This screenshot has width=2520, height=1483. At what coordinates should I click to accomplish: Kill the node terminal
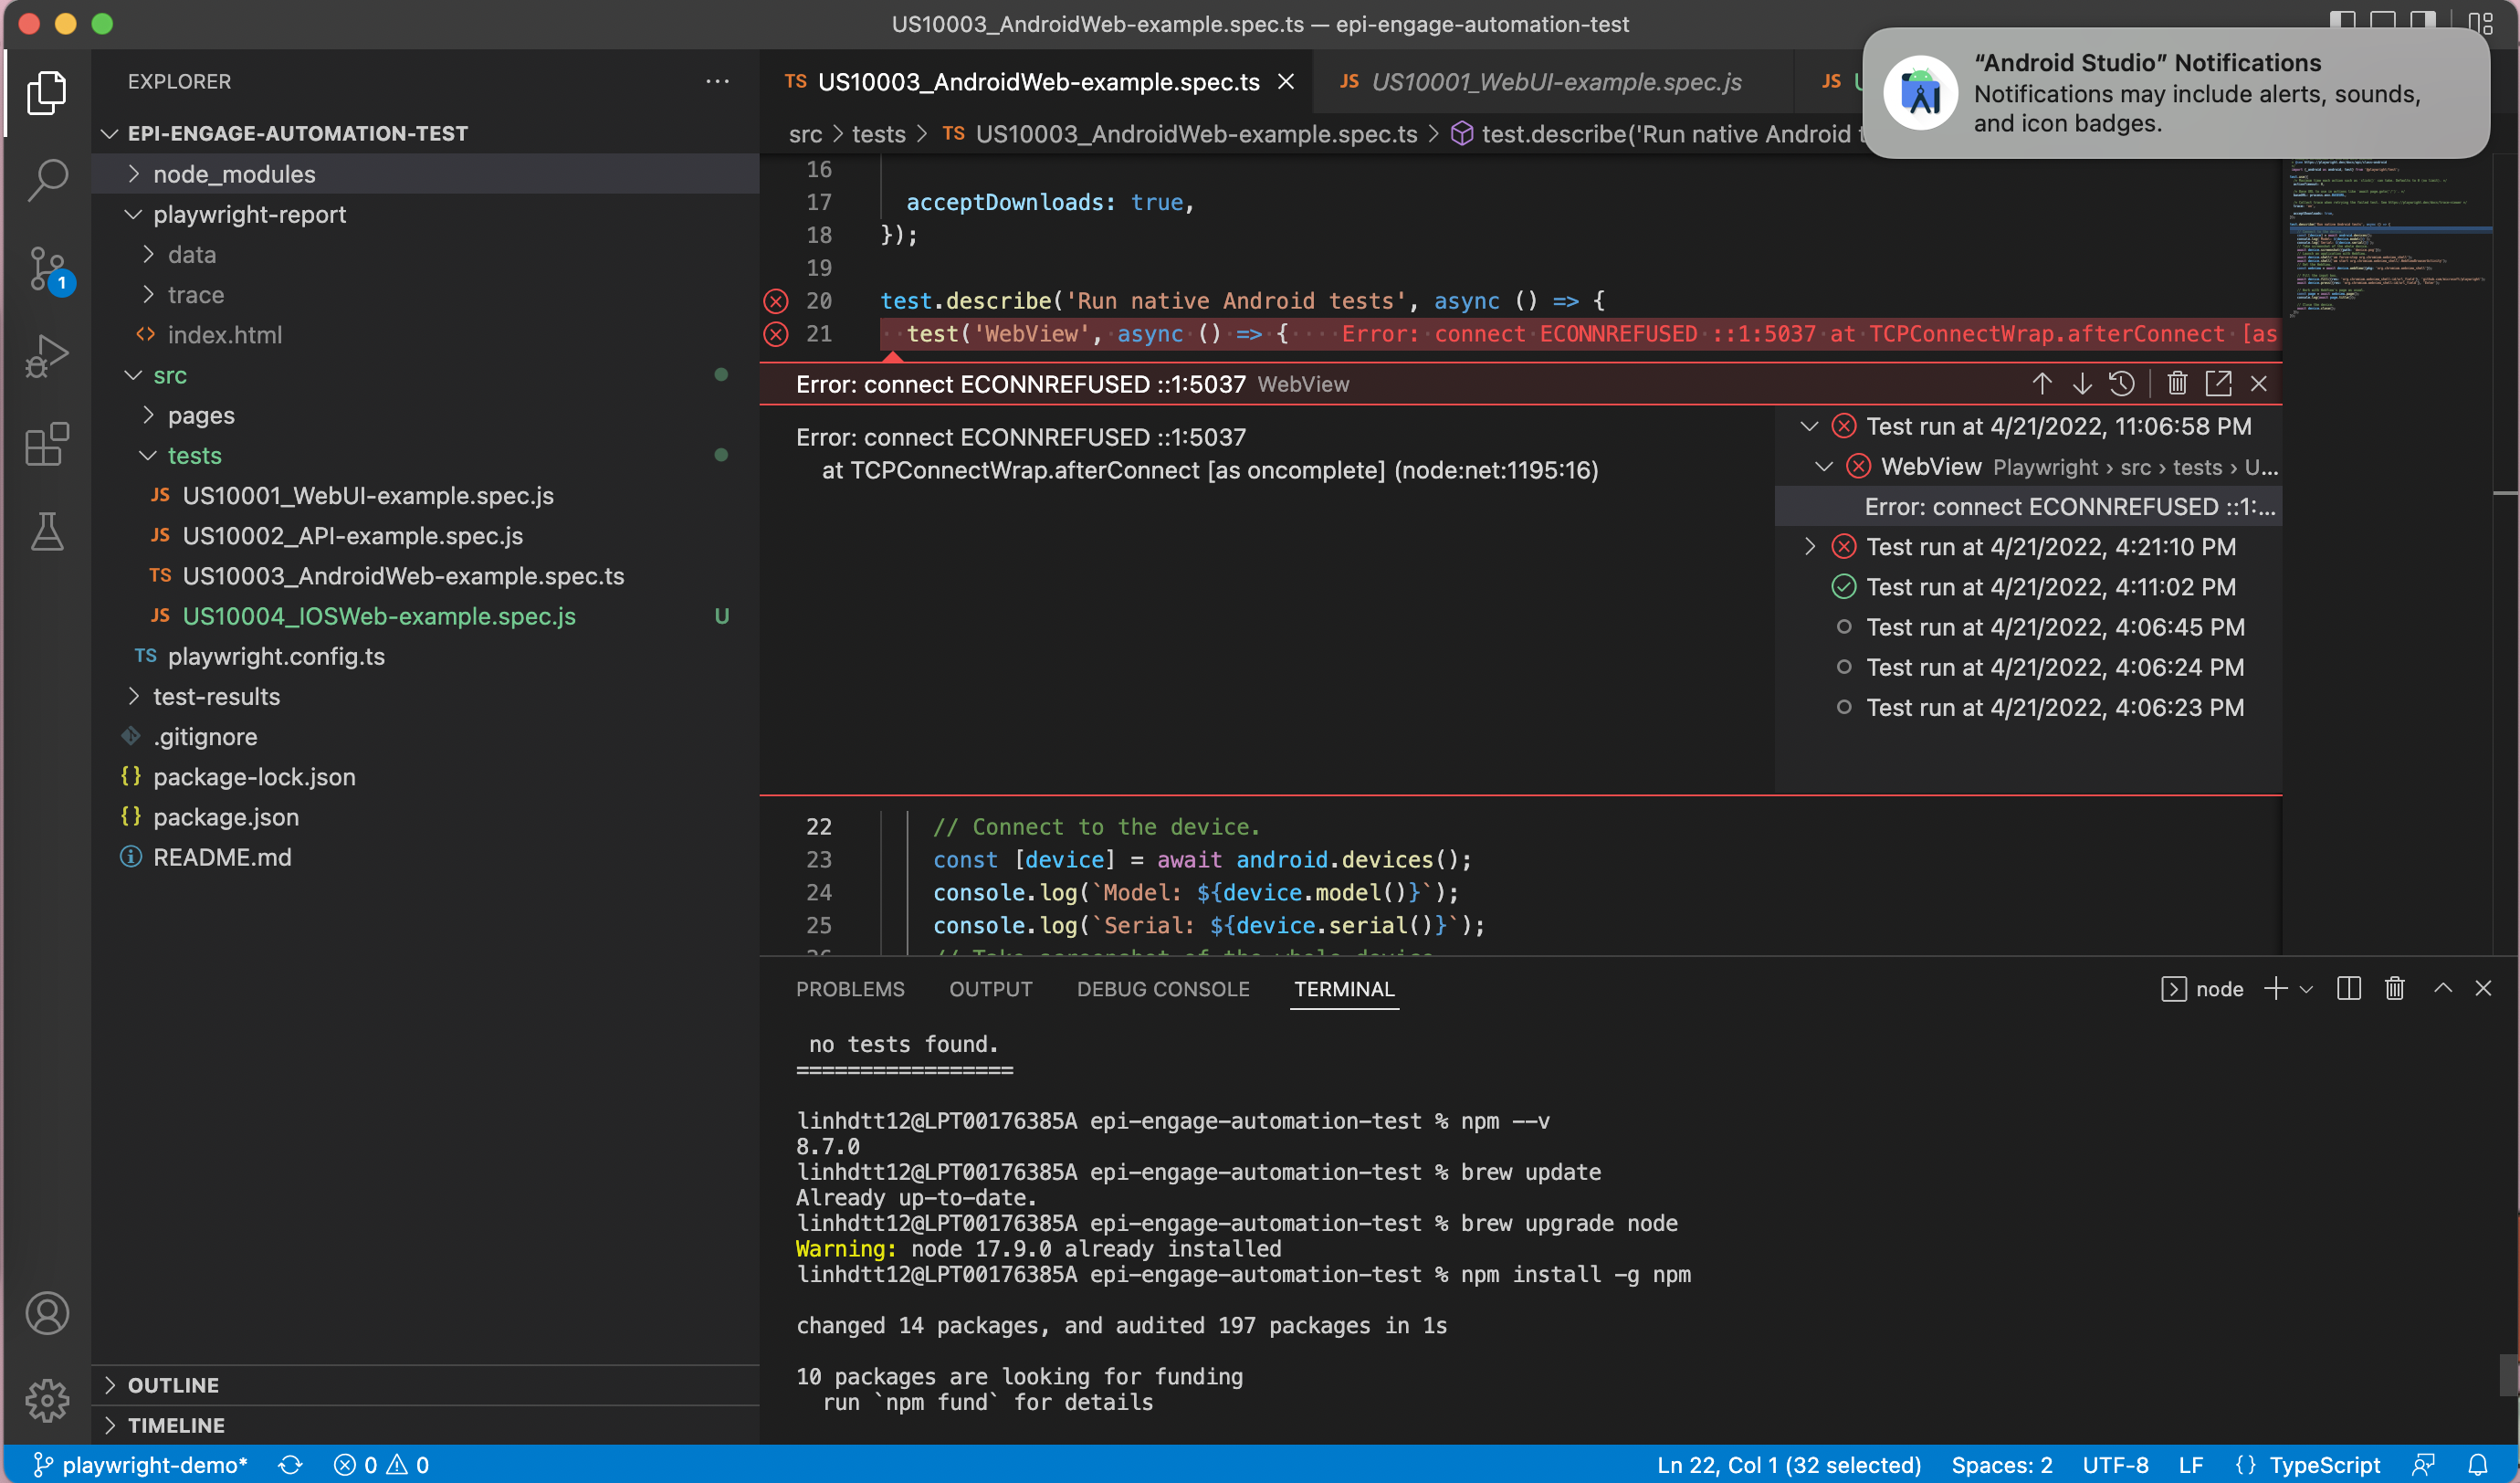2395,989
